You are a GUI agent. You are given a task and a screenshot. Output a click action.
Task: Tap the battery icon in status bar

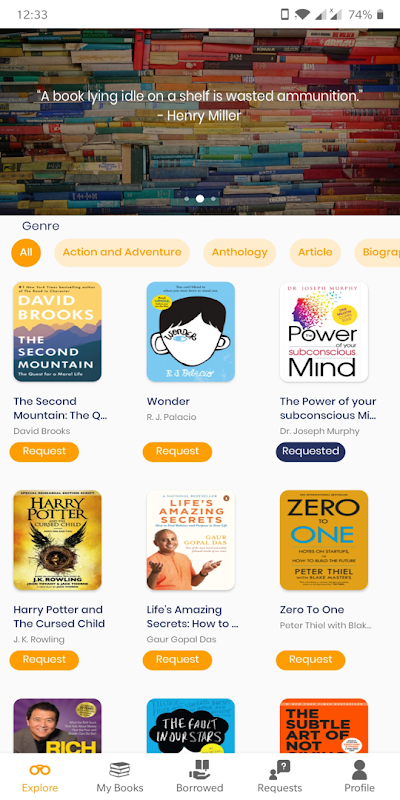[x=380, y=15]
